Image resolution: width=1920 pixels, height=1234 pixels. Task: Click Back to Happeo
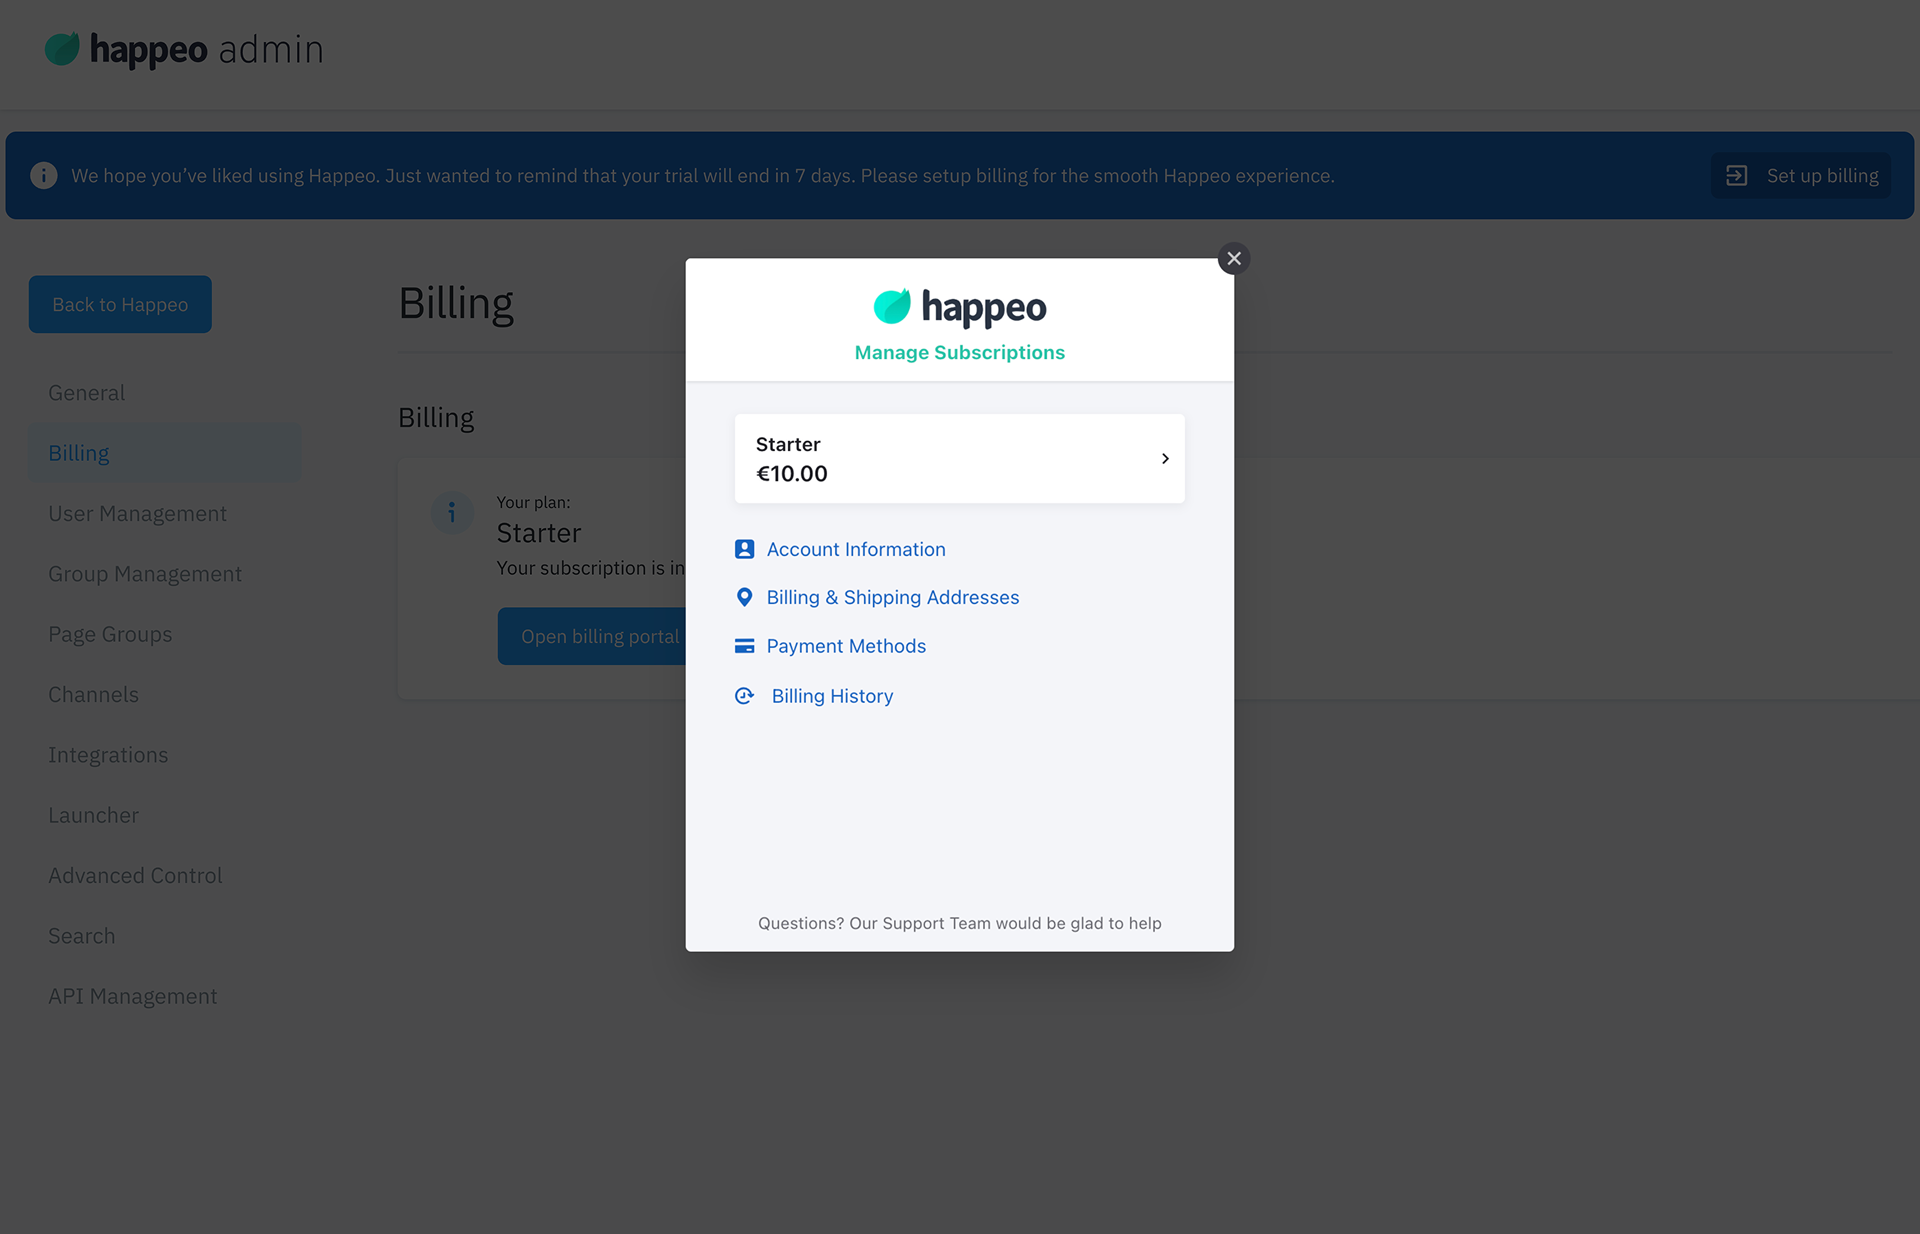pyautogui.click(x=119, y=304)
